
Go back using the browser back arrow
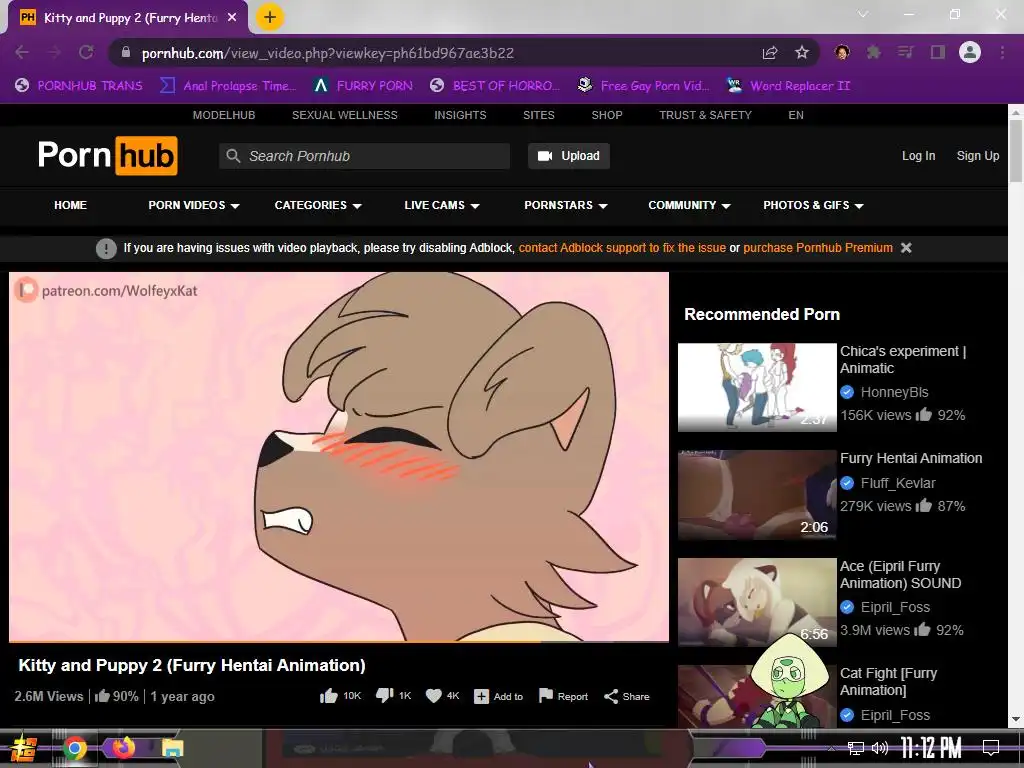[x=22, y=52]
